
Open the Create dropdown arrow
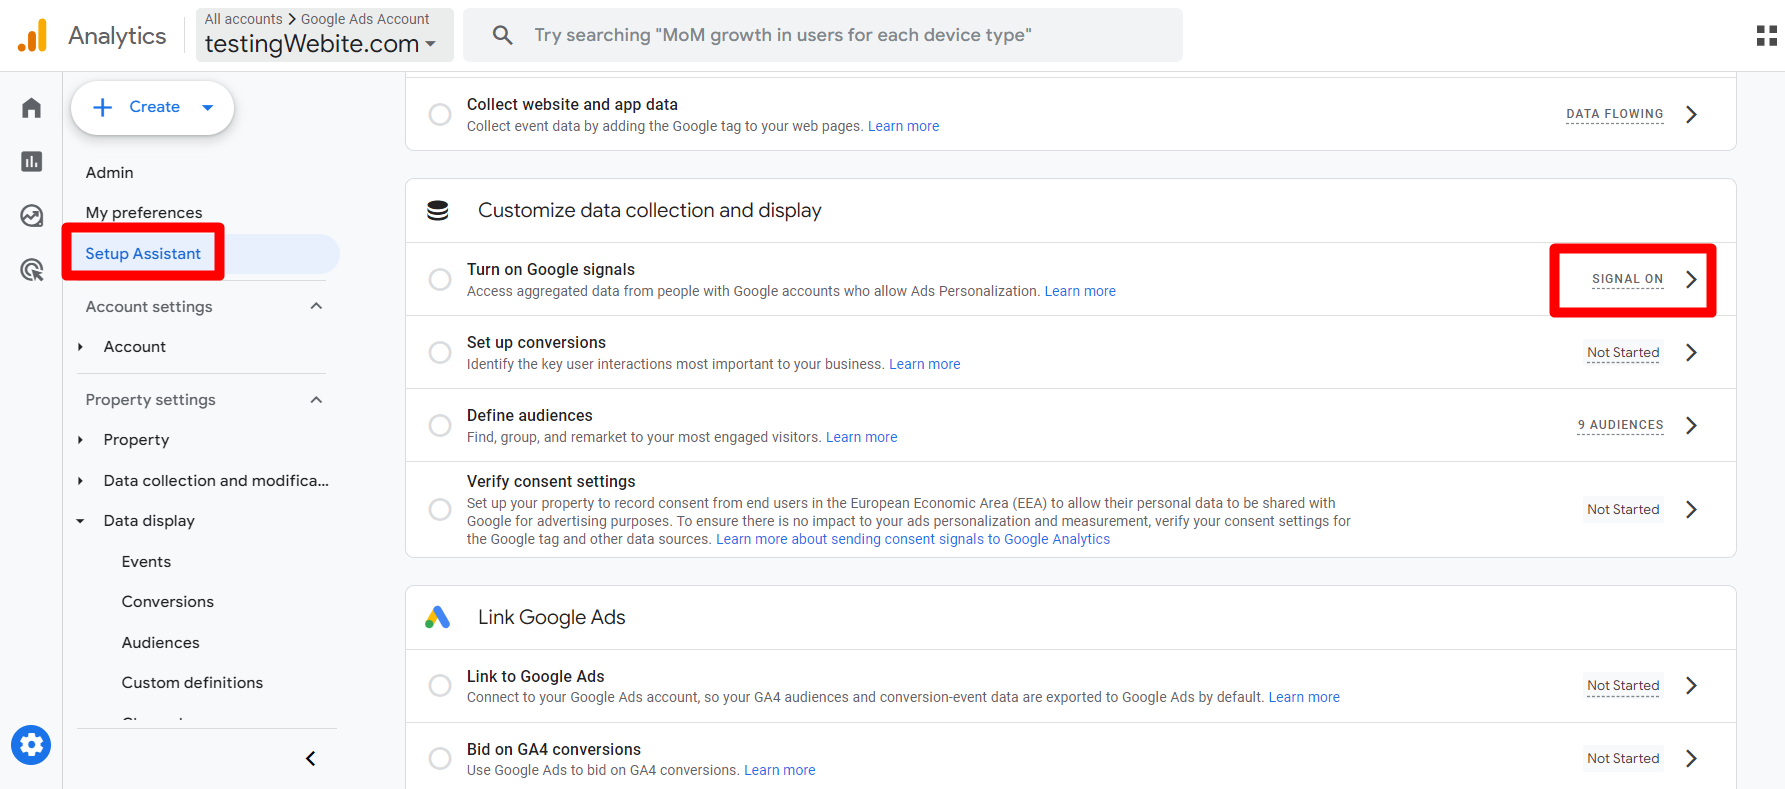pos(208,107)
